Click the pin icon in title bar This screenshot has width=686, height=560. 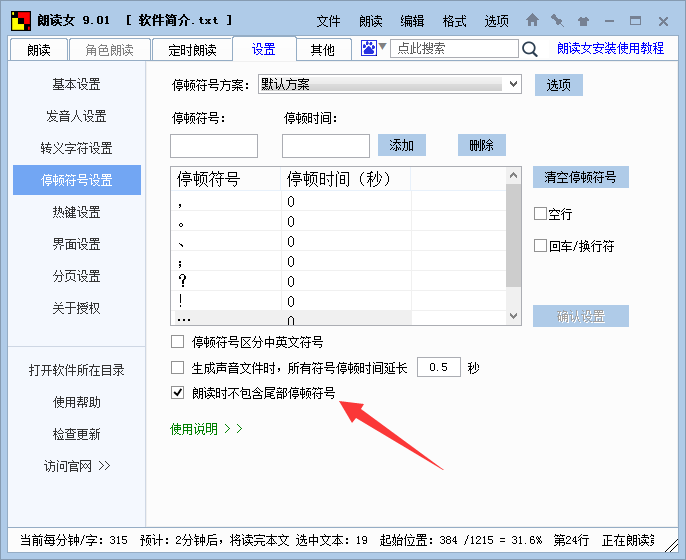point(557,20)
